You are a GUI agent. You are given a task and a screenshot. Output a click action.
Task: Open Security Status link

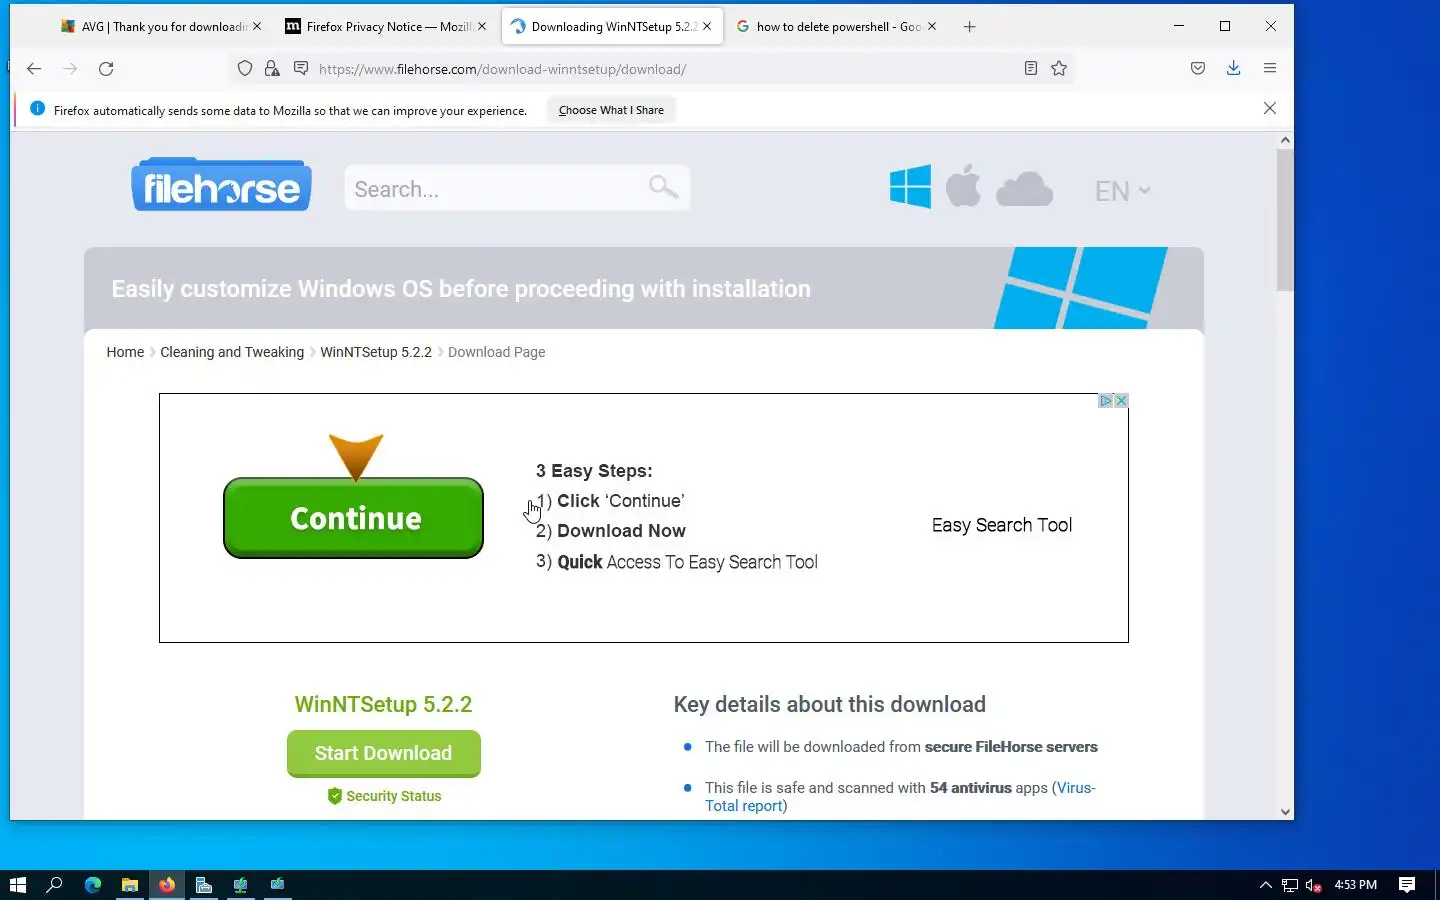point(384,796)
